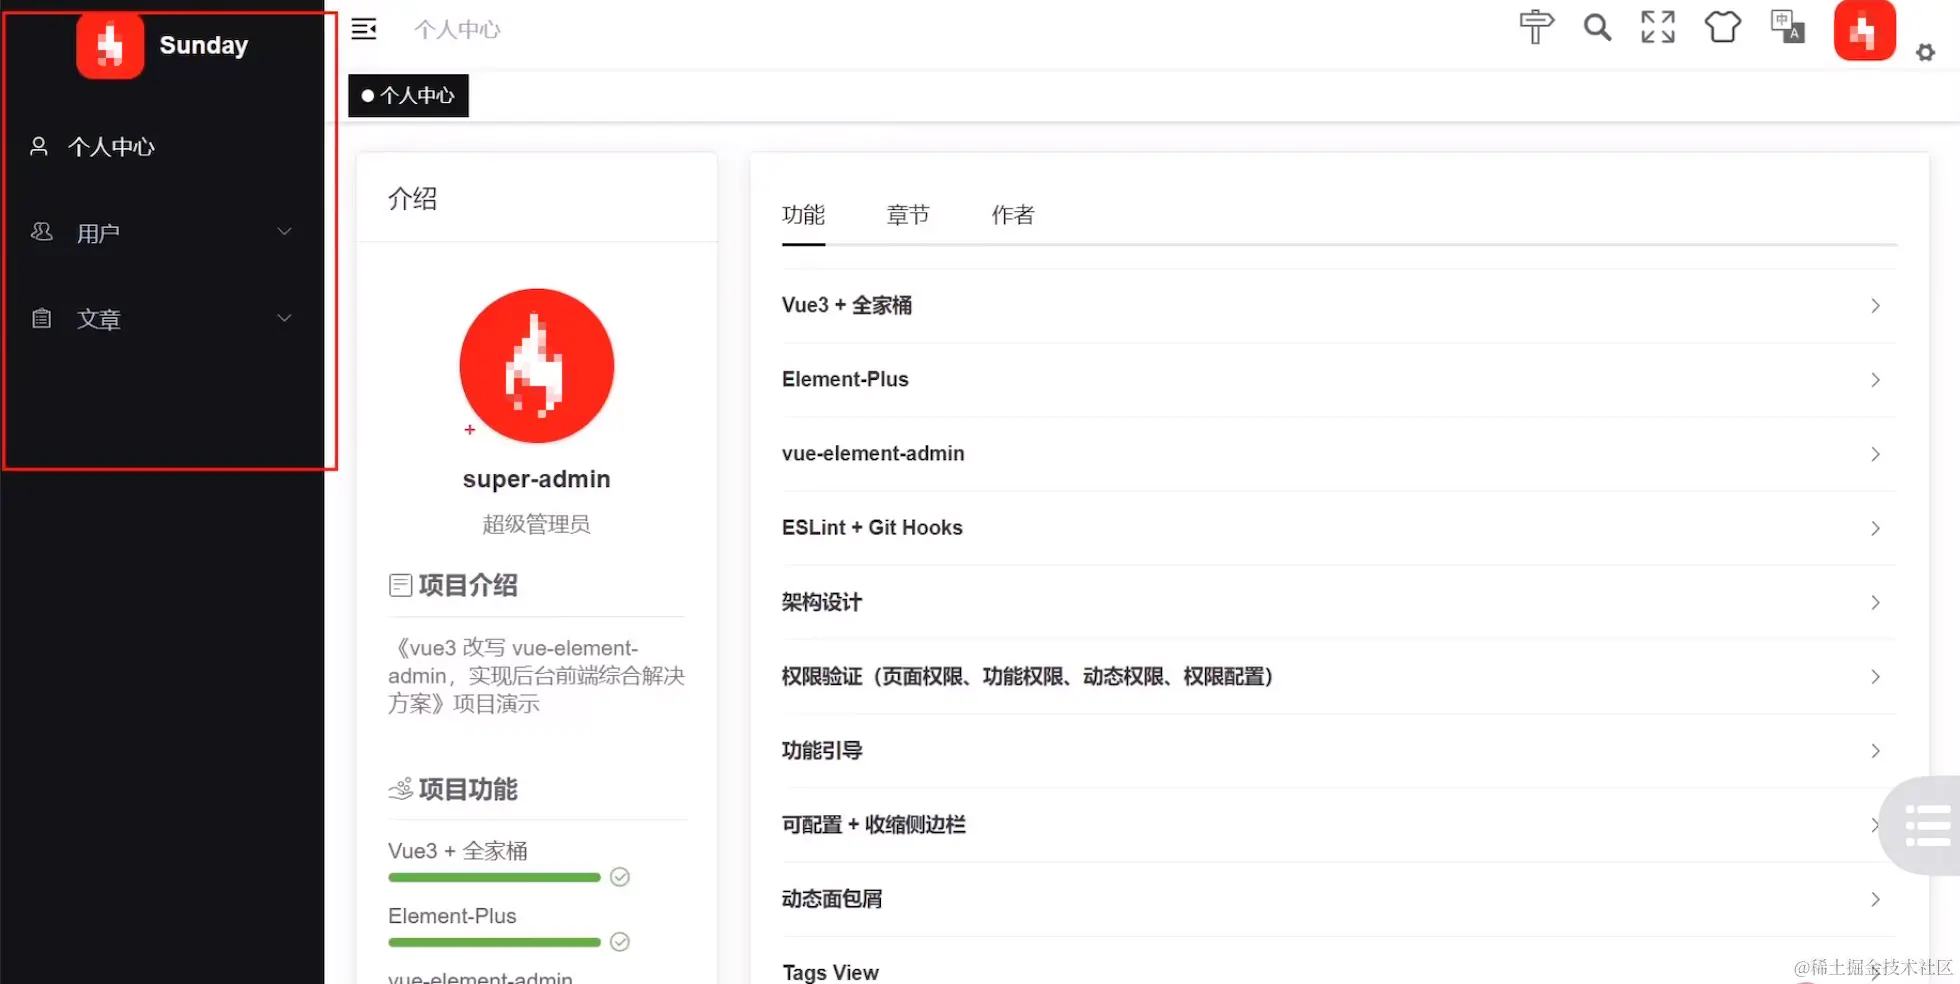Click the check circle next to Element-Plus progress
Viewport: 1960px width, 984px height.
(x=620, y=942)
